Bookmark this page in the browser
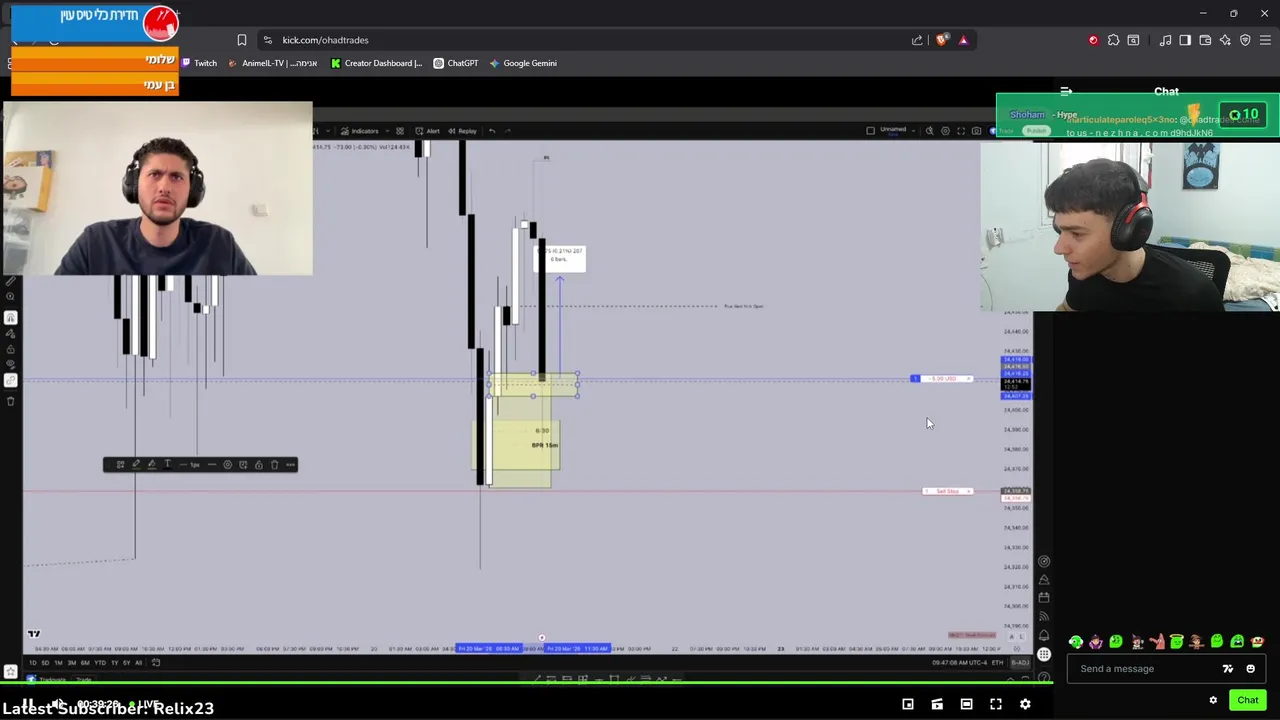 point(241,40)
